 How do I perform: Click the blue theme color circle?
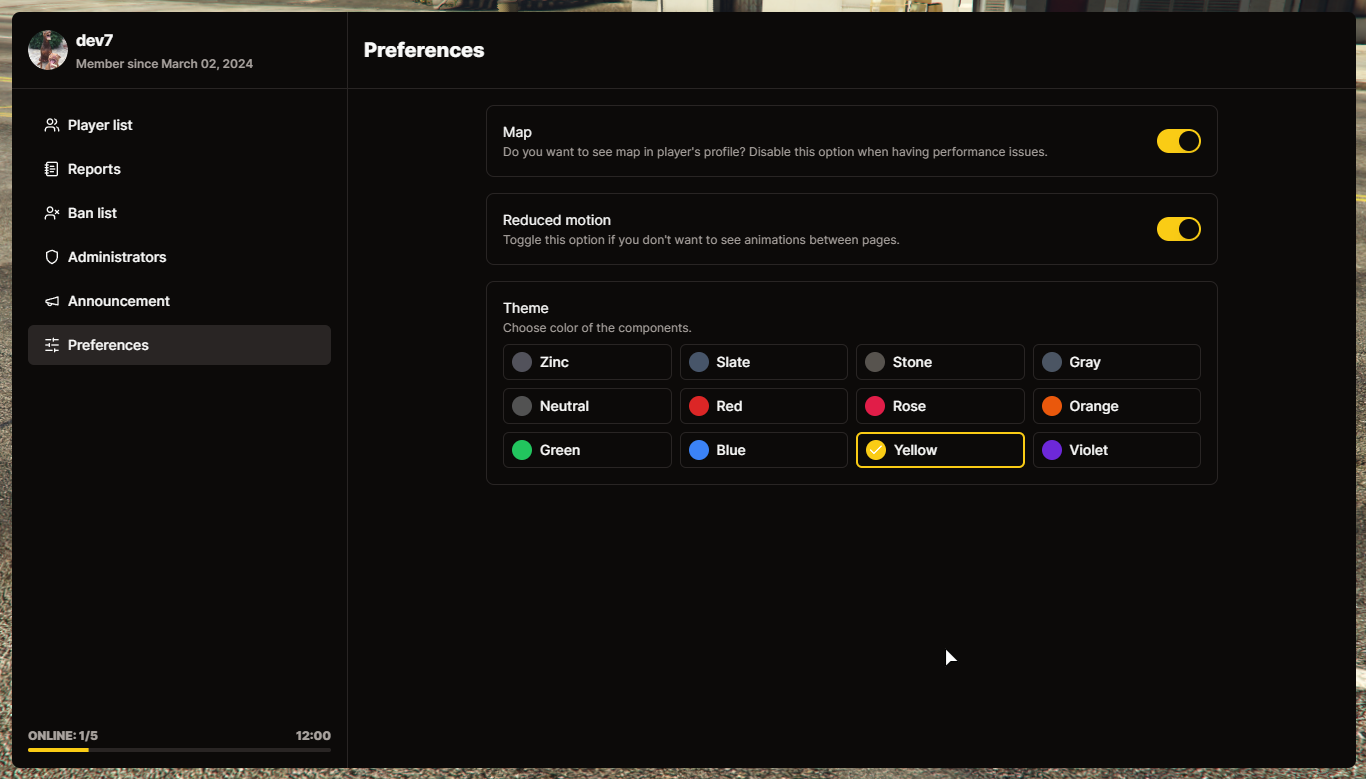pos(699,450)
